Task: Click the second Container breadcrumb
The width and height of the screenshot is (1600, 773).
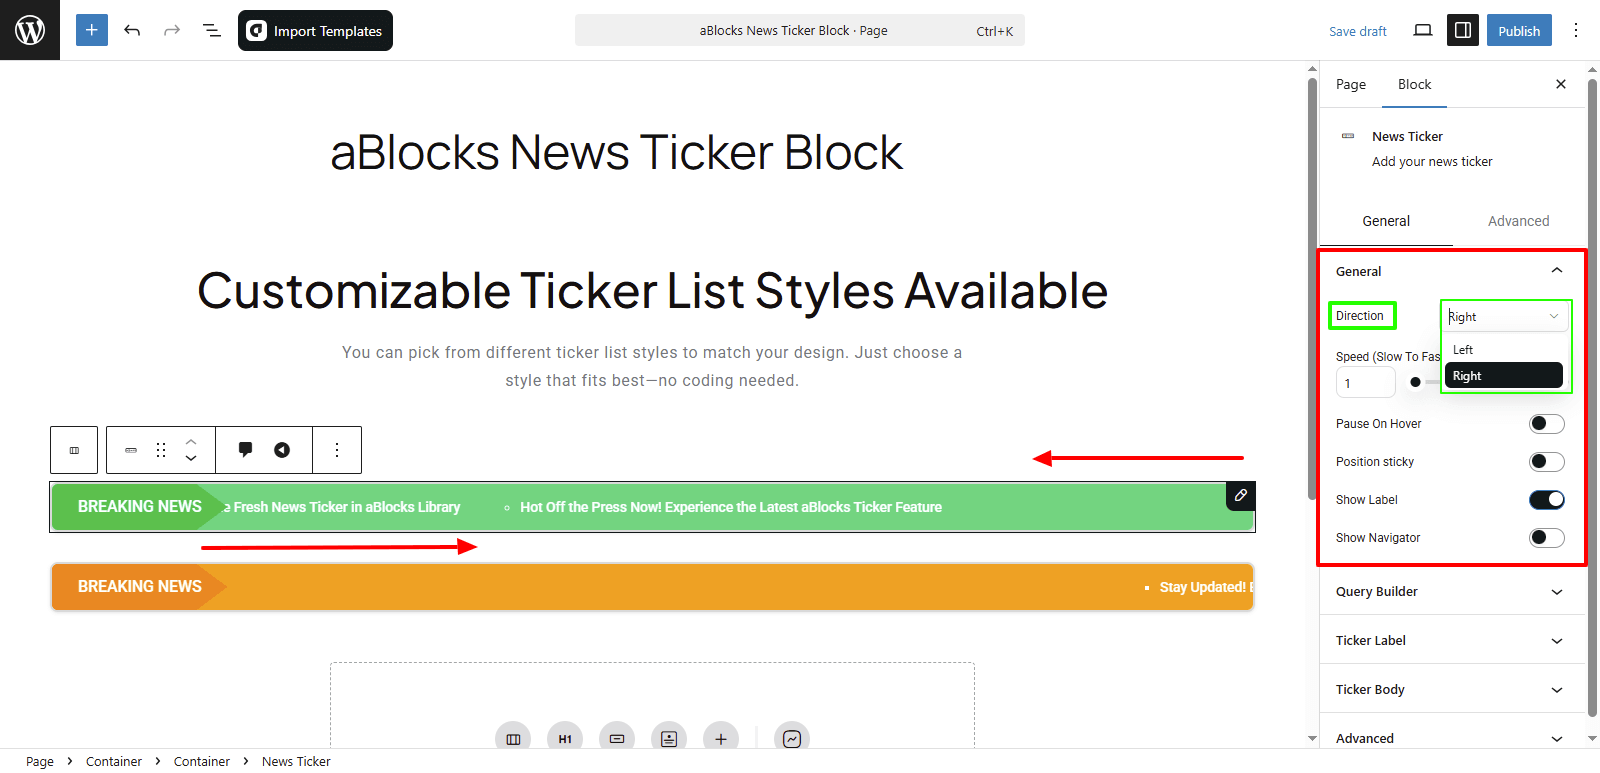Action: 202,761
